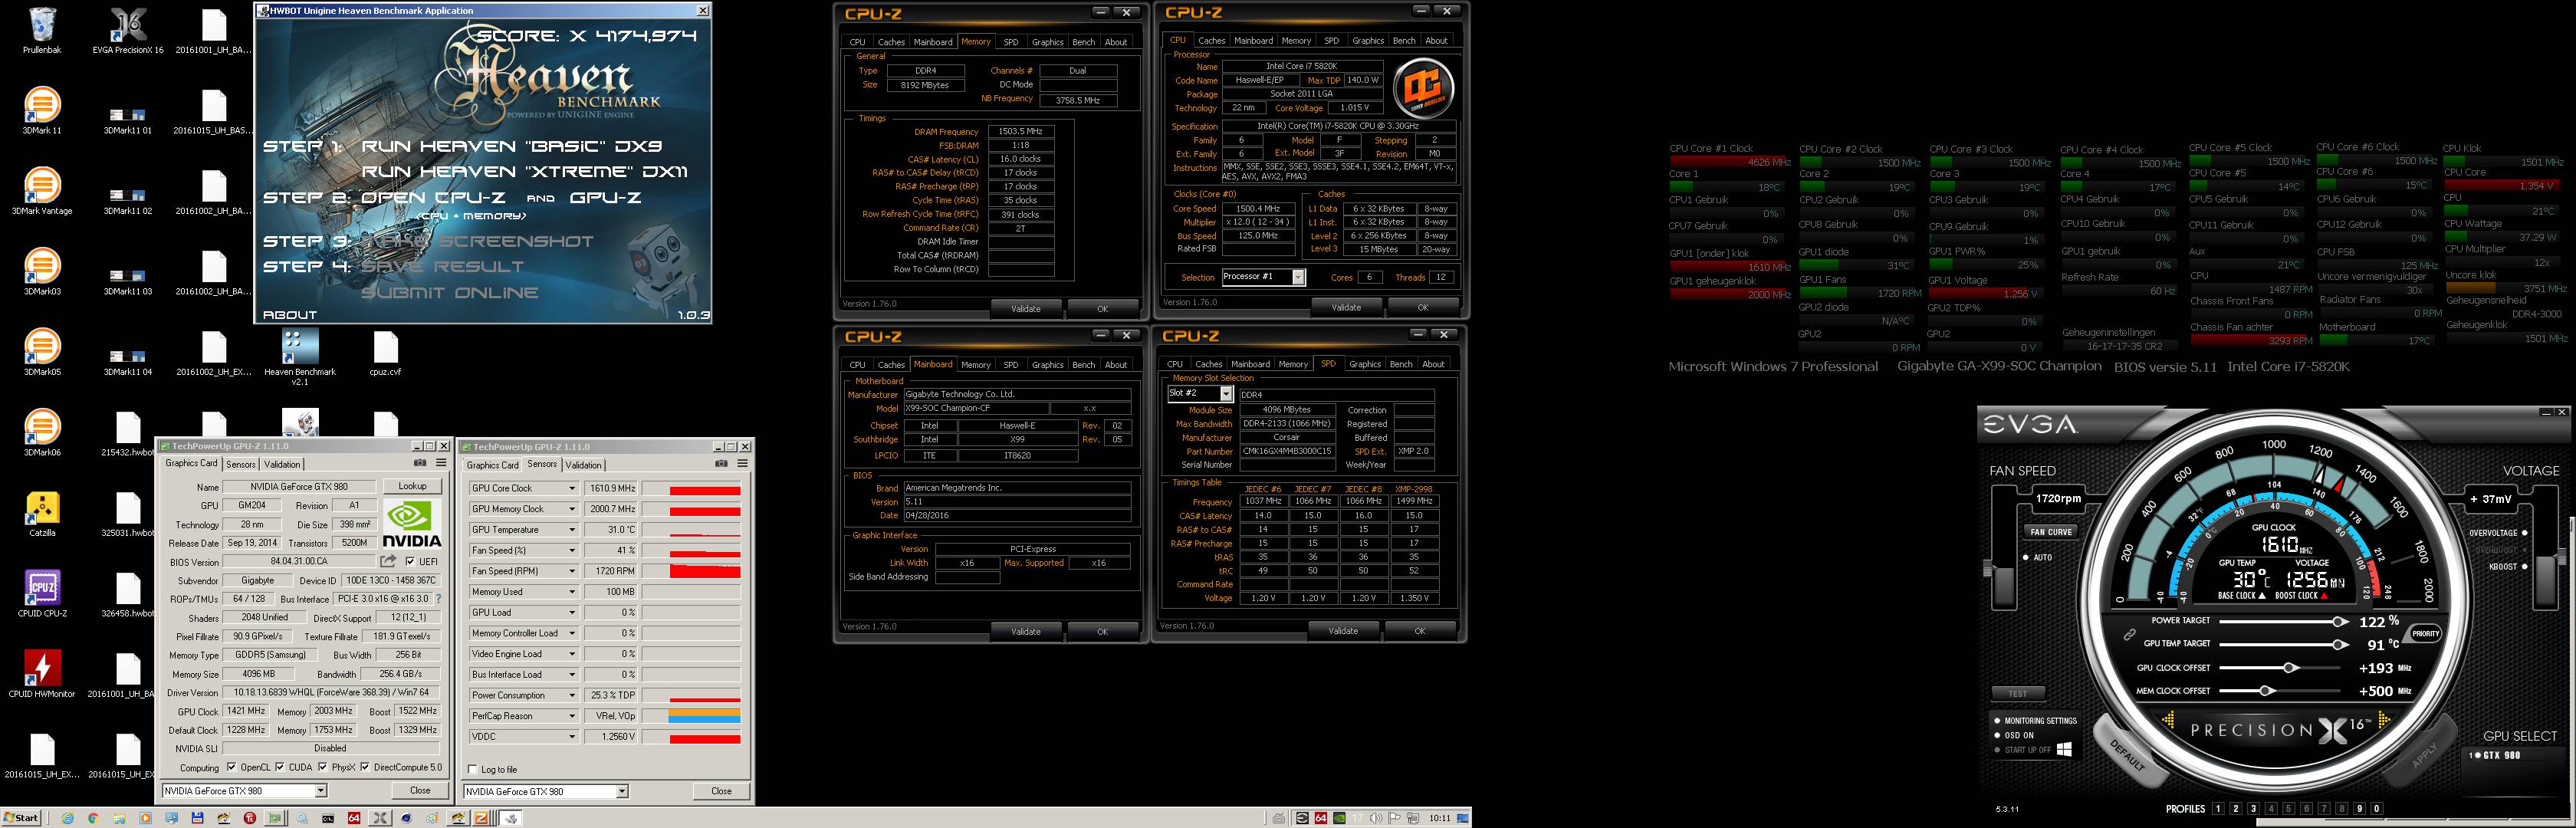This screenshot has width=2576, height=828.
Task: Open the Heaven Benchmark v2.1 desktop icon
Action: tap(300, 346)
